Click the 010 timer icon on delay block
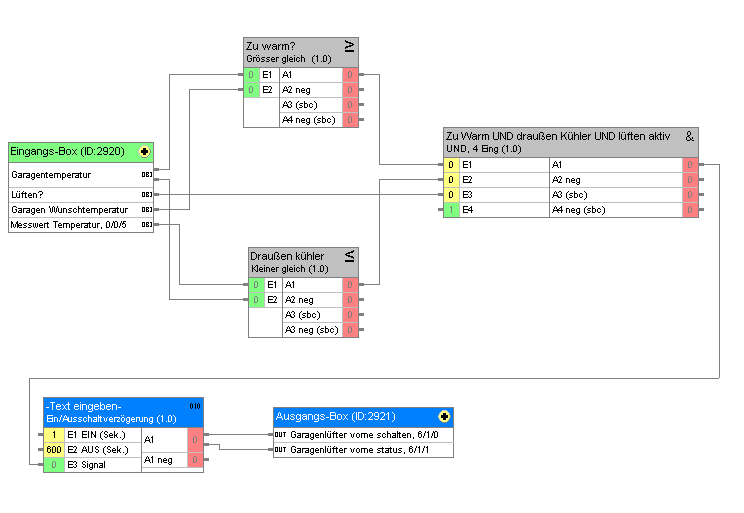The width and height of the screenshot is (744, 513). pyautogui.click(x=194, y=406)
